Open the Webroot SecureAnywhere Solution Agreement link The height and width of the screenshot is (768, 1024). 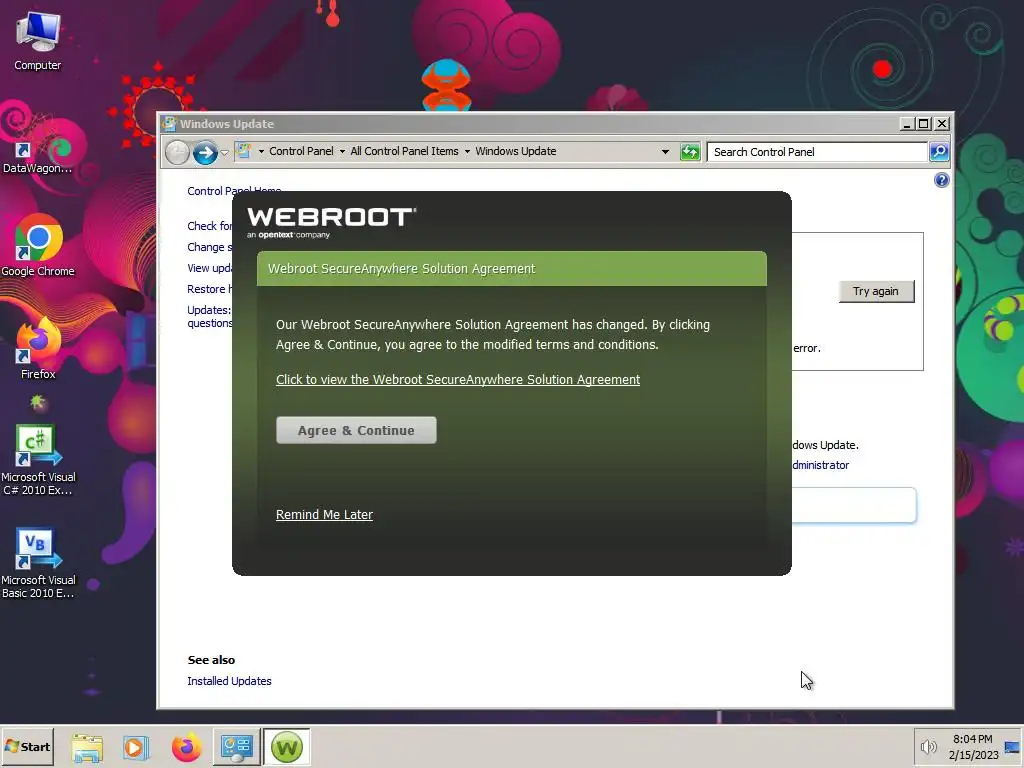(x=458, y=379)
